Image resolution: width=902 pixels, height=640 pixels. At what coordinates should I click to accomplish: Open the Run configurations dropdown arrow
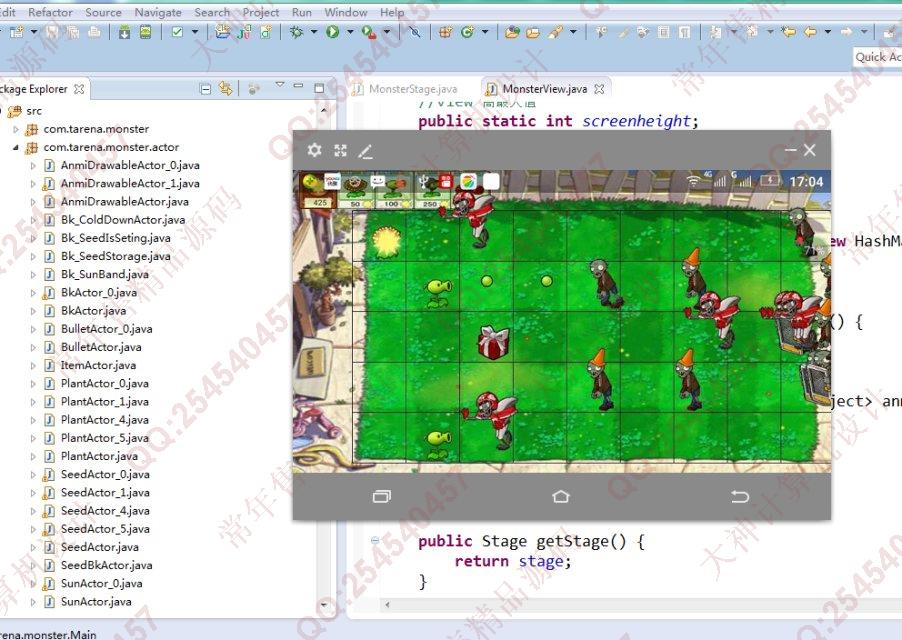[x=350, y=32]
